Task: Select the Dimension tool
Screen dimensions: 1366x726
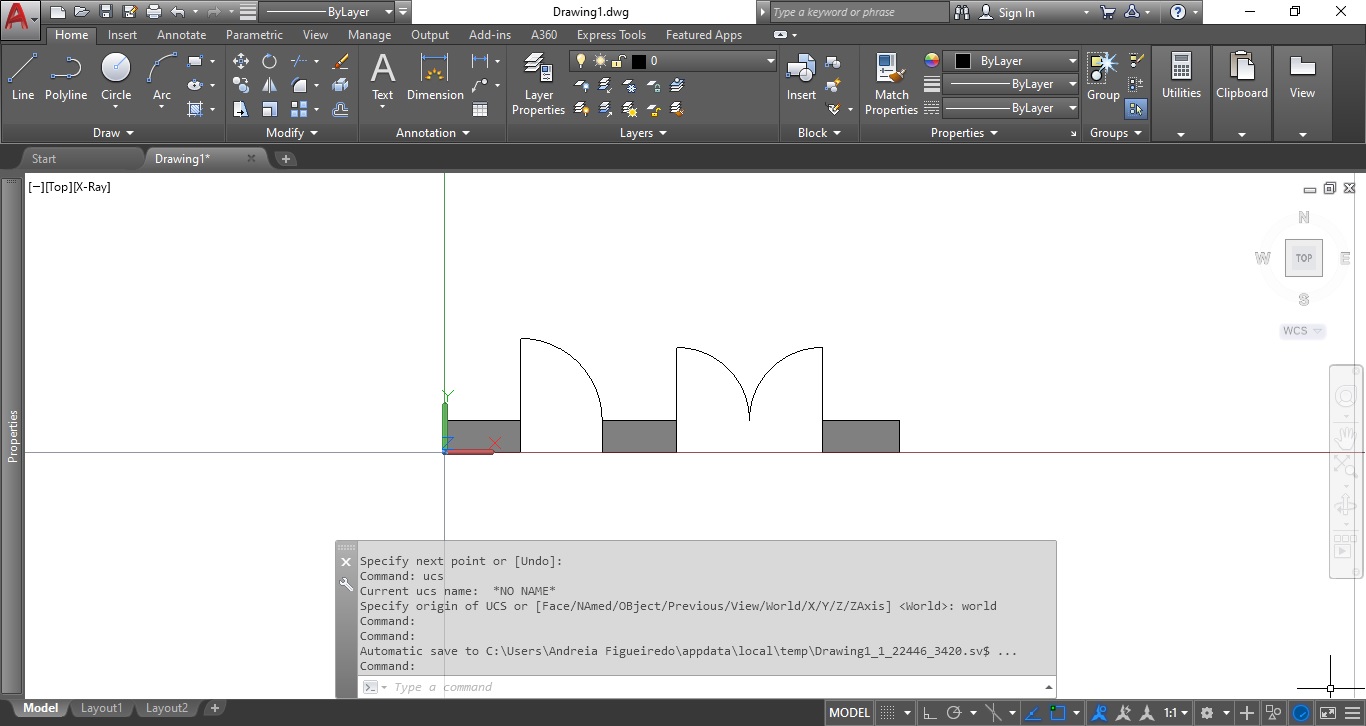Action: pos(435,77)
